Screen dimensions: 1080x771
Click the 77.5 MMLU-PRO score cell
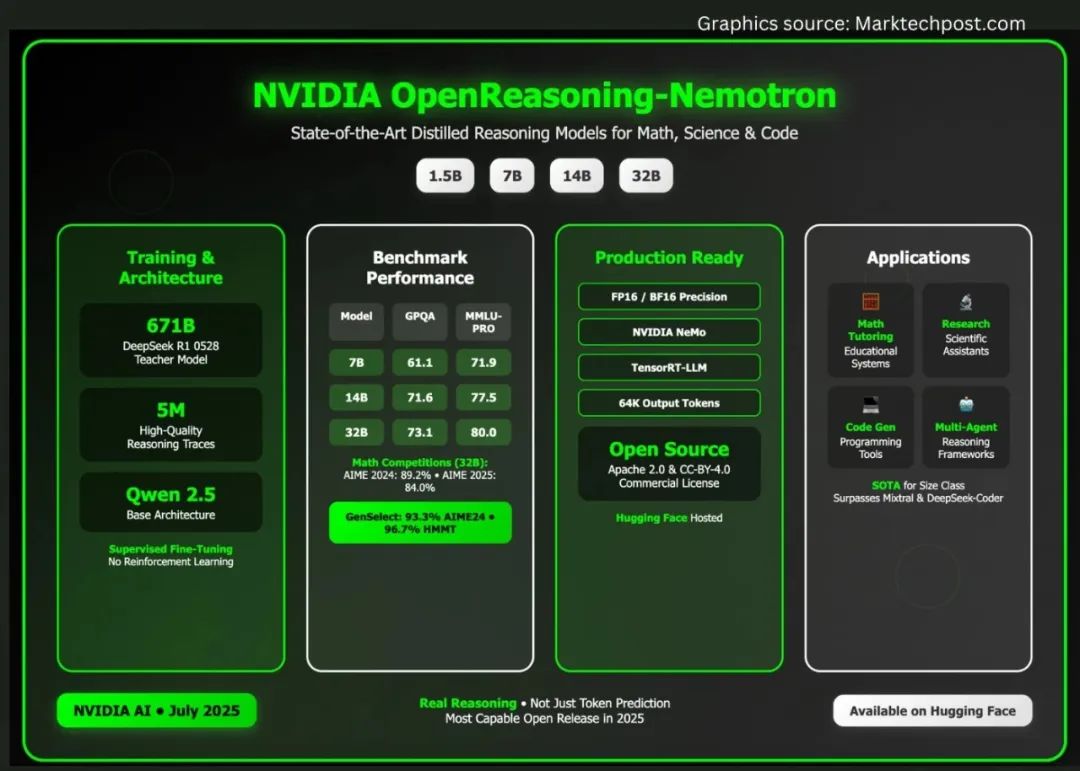click(x=483, y=398)
